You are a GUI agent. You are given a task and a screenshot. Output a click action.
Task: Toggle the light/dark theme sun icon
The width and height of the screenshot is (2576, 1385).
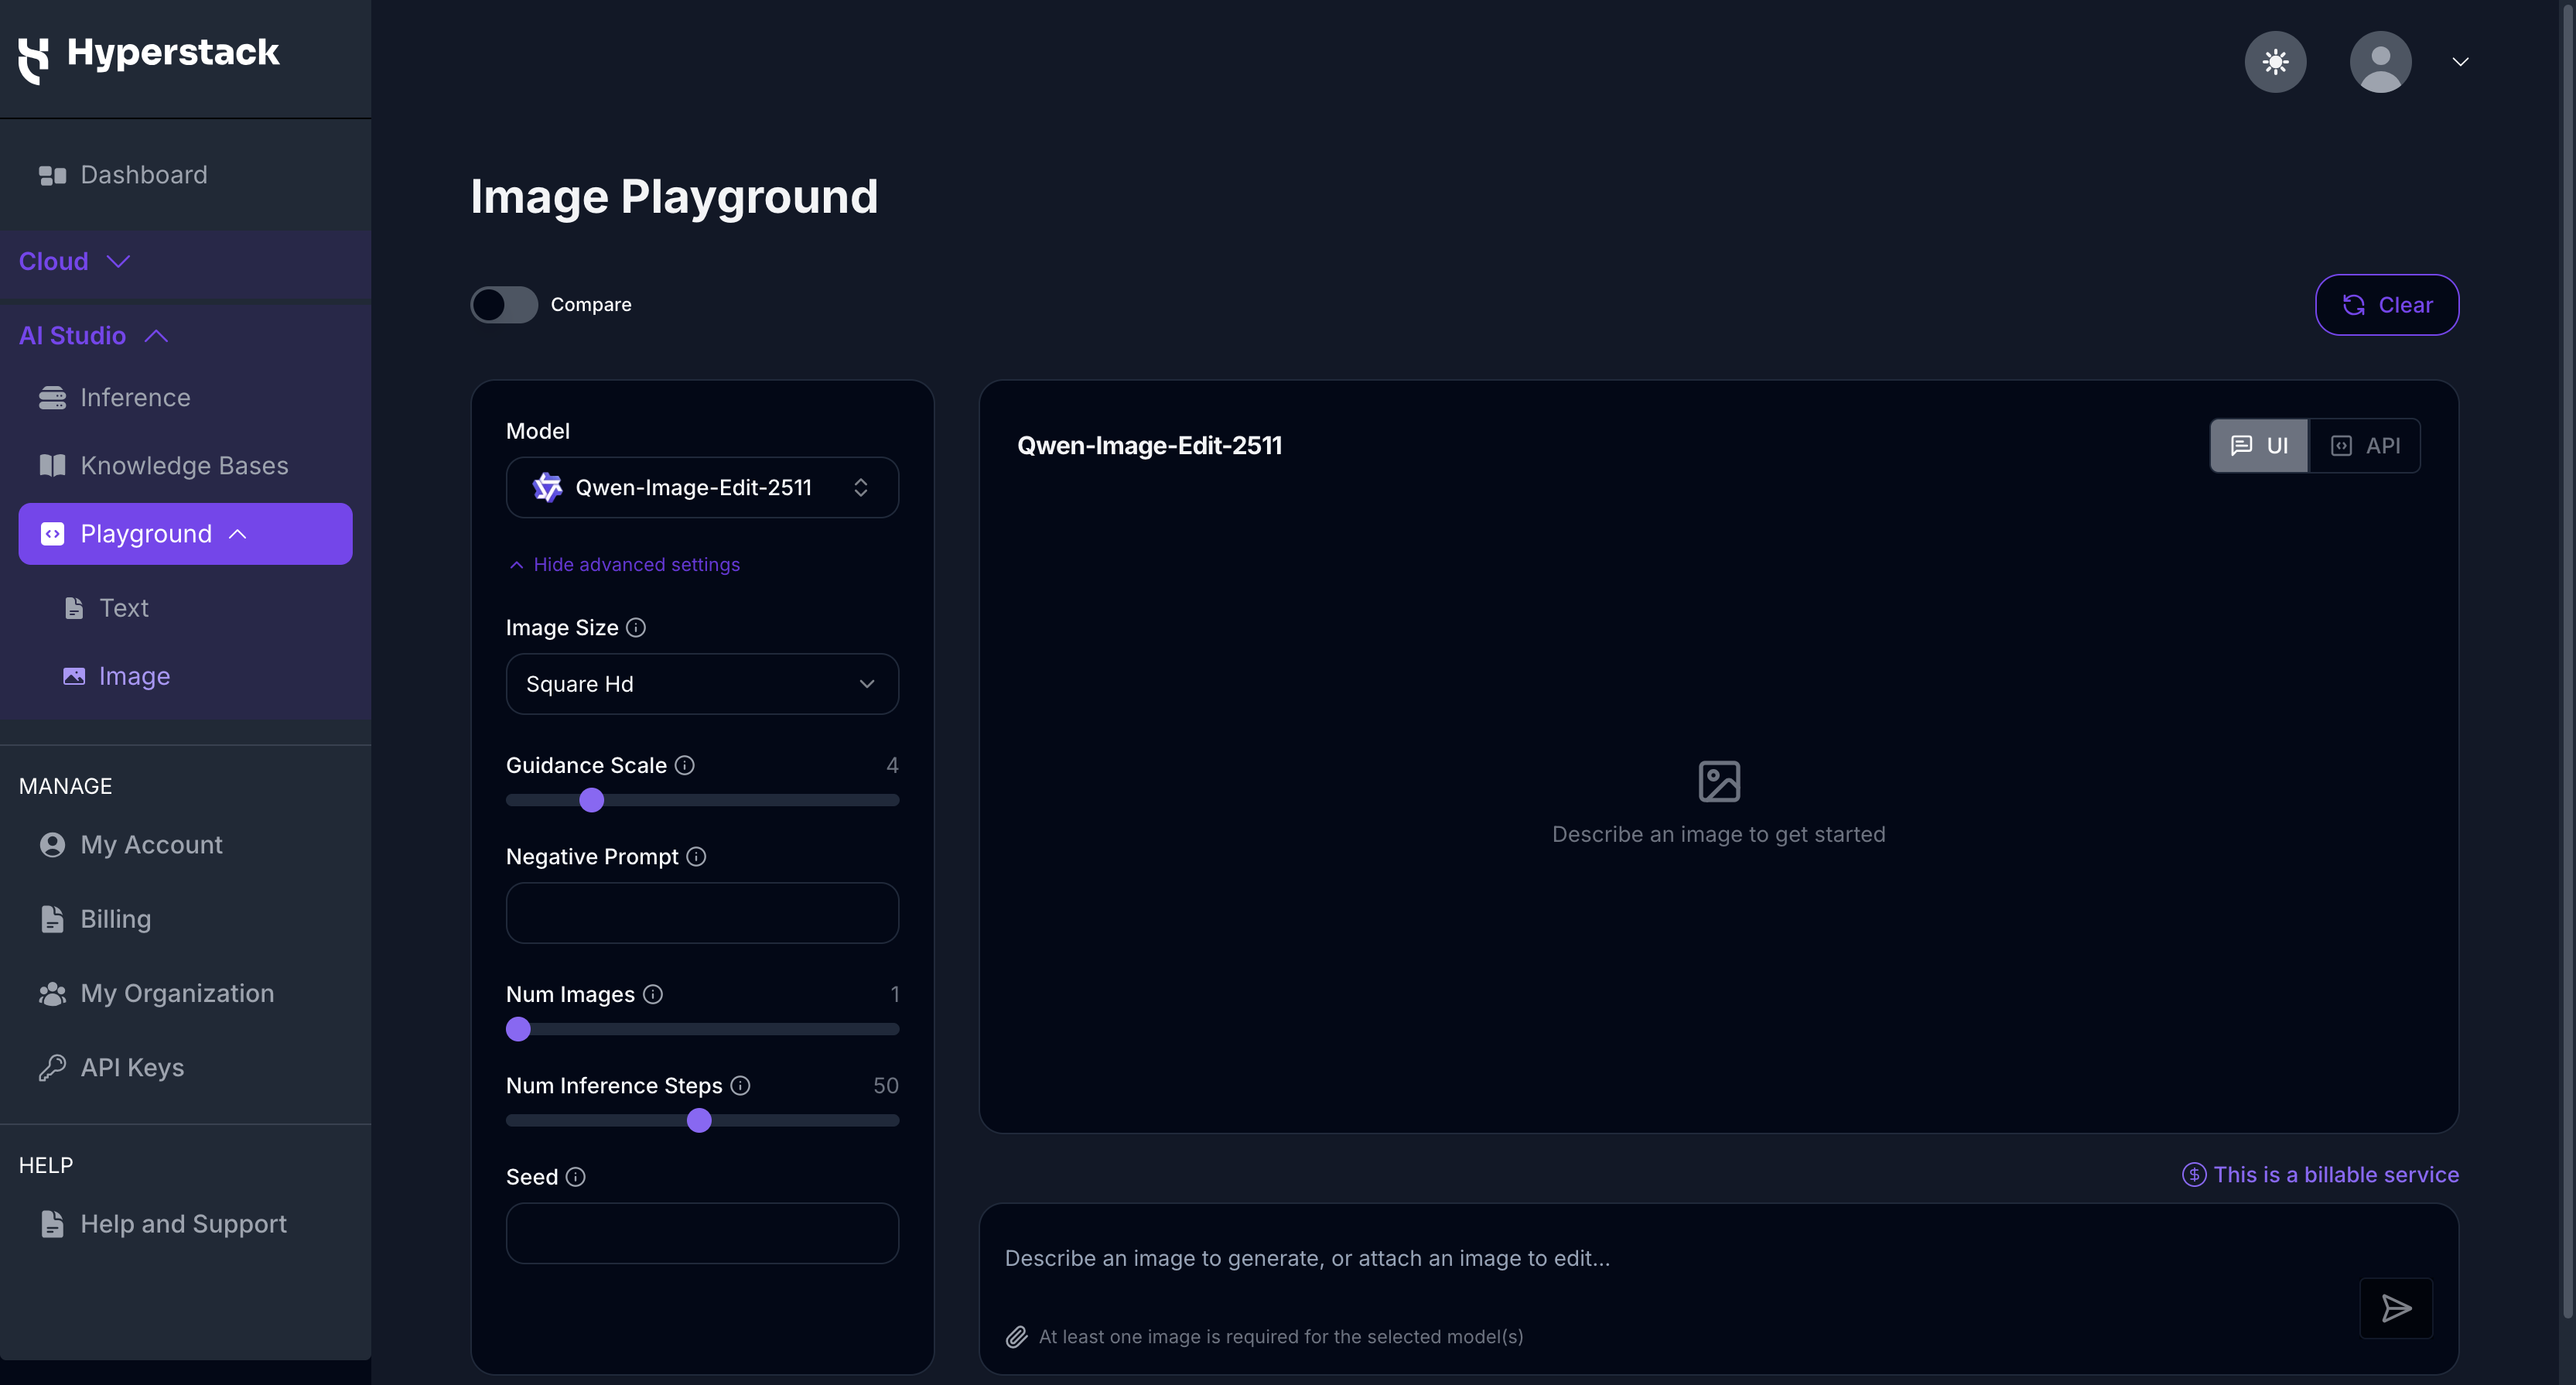coord(2275,62)
